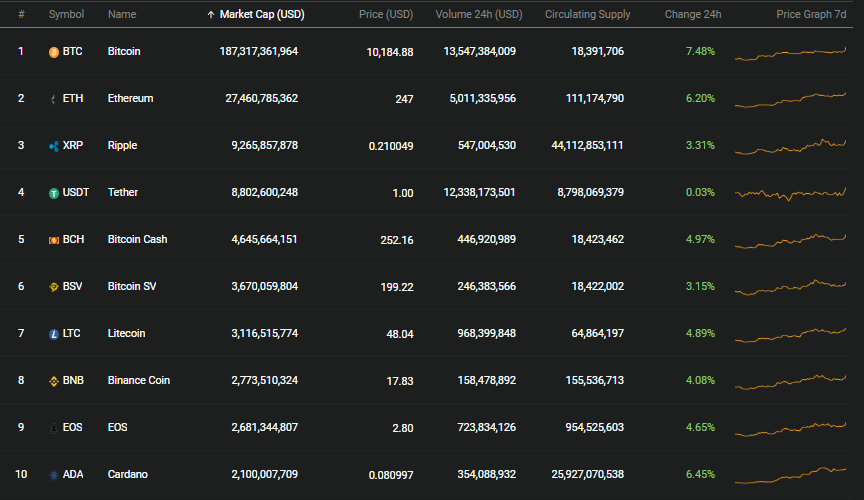Viewport: 864px width, 500px height.
Task: Open the EOS name link
Action: tap(117, 427)
